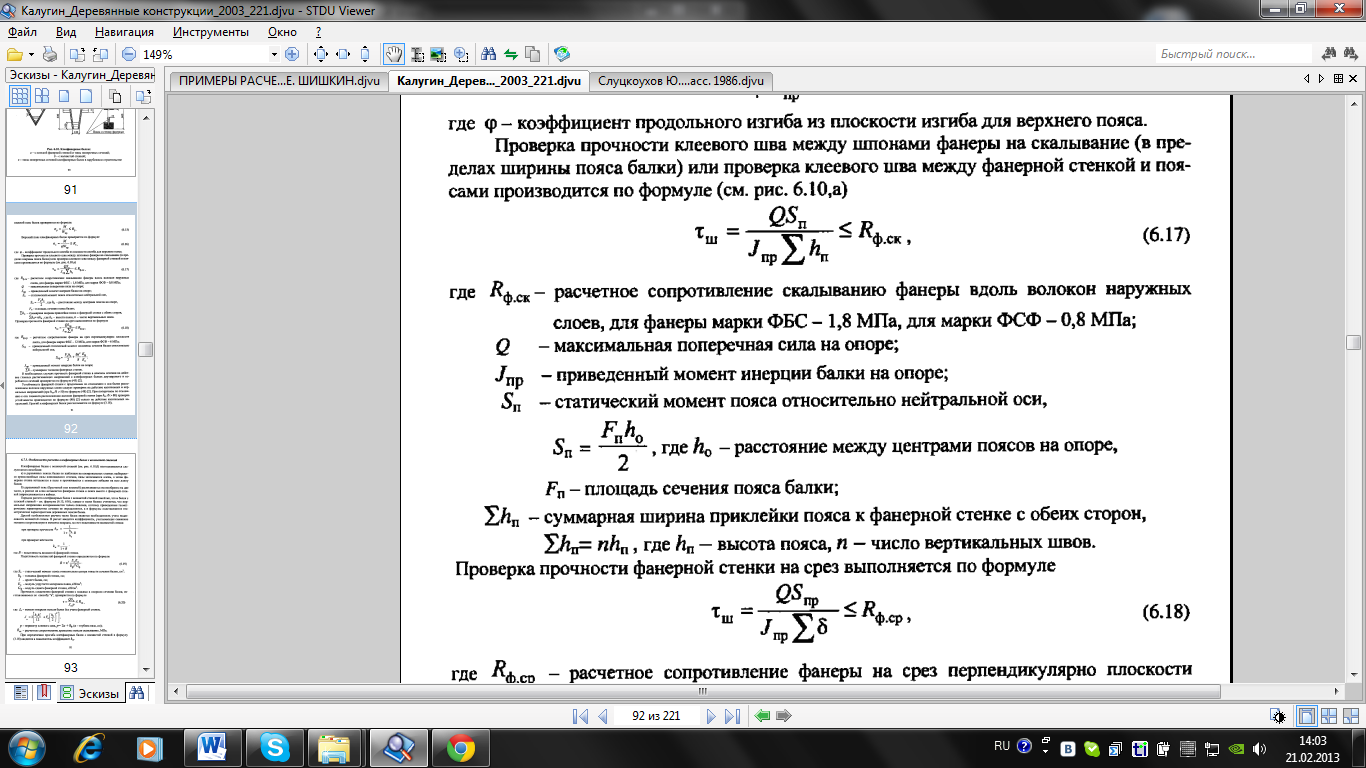Navigate back with the green arrow
This screenshot has width=1366, height=768.
pyautogui.click(x=763, y=716)
